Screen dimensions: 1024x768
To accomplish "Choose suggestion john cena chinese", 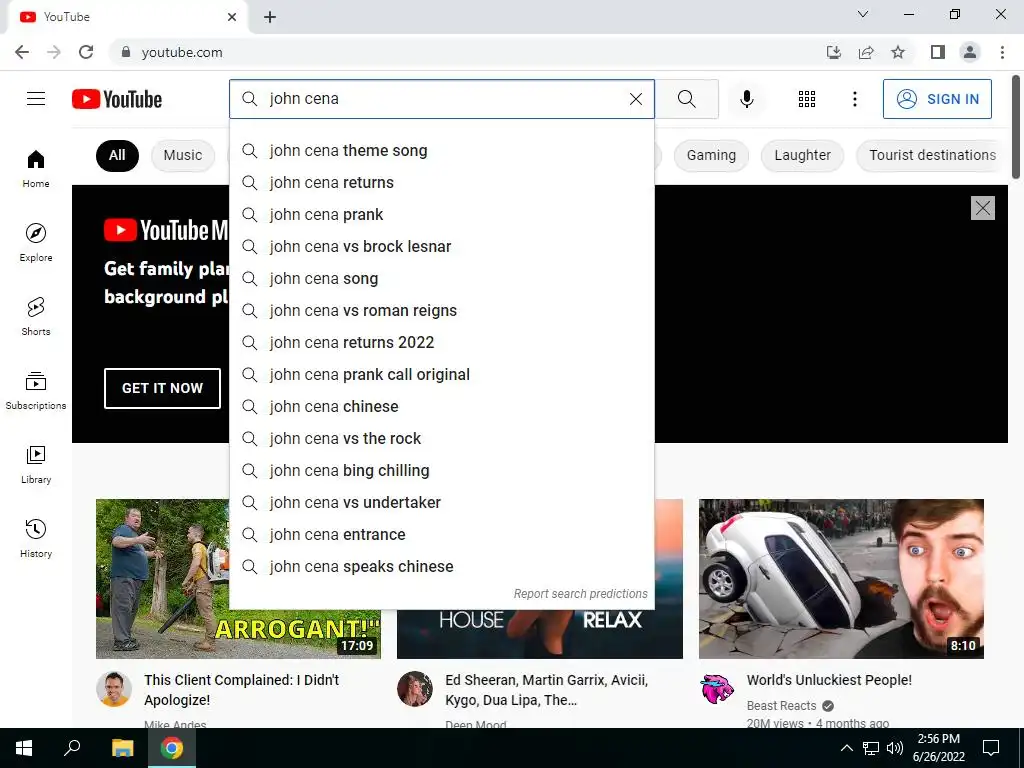I will tap(441, 407).
